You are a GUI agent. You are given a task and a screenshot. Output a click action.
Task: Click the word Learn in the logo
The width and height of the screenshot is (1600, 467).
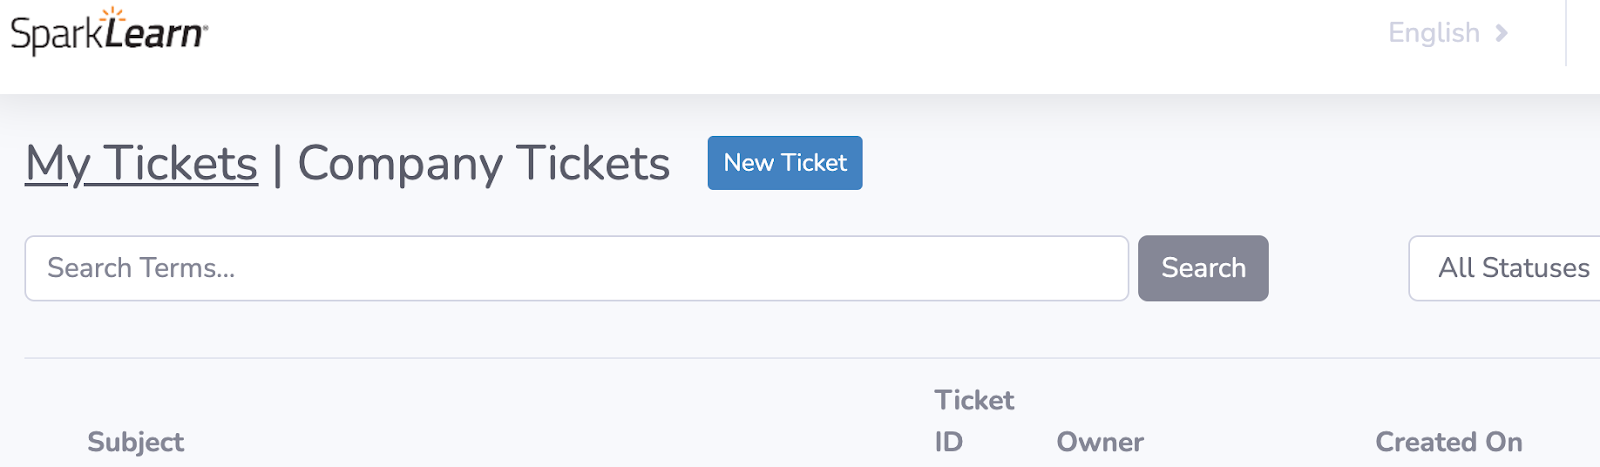[x=154, y=34]
